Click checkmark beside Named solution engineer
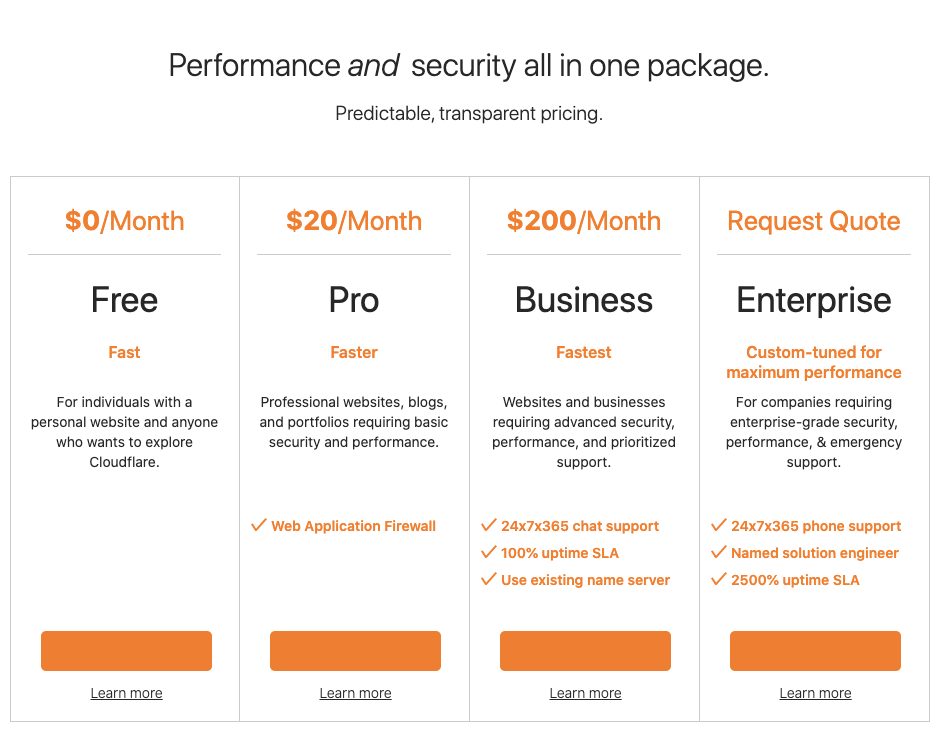 [719, 552]
